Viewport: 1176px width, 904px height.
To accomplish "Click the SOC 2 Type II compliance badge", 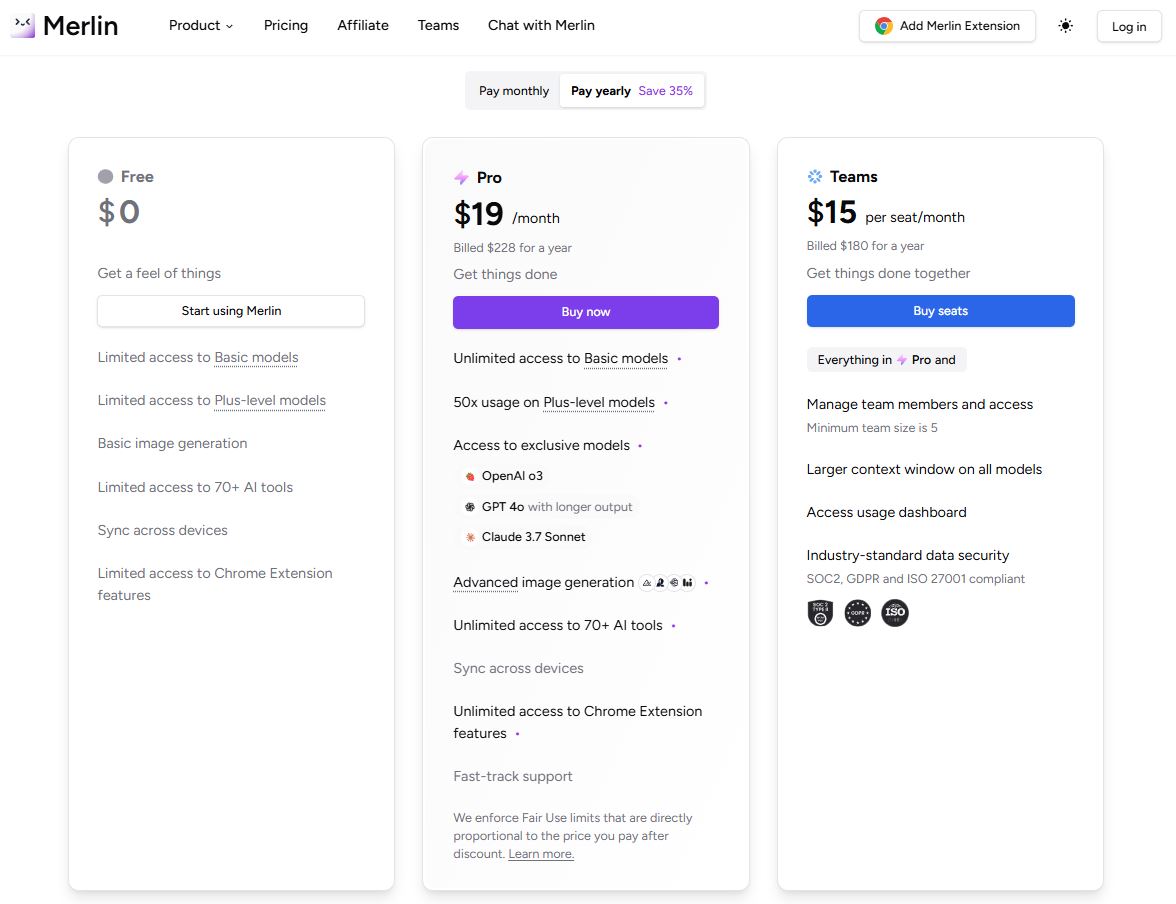I will pyautogui.click(x=820, y=612).
